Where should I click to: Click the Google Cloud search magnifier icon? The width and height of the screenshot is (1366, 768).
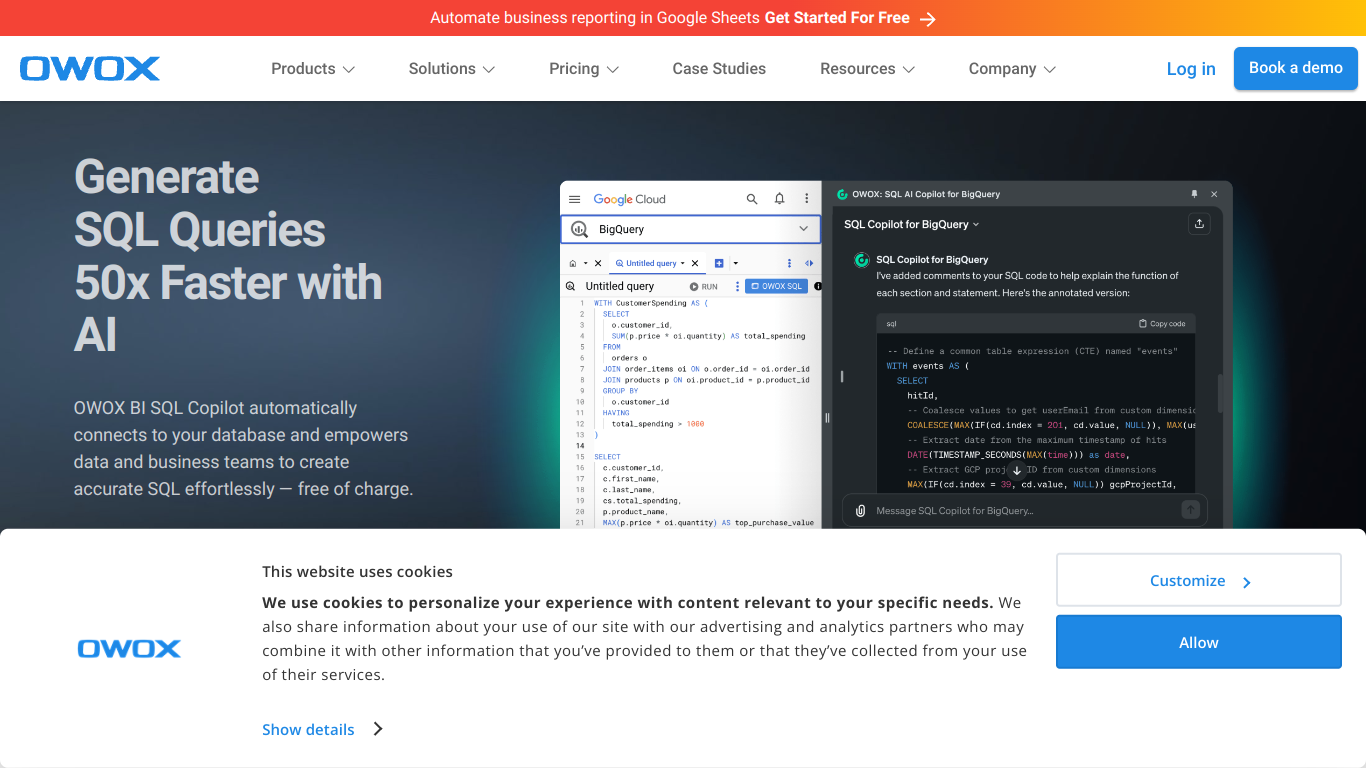[x=752, y=199]
